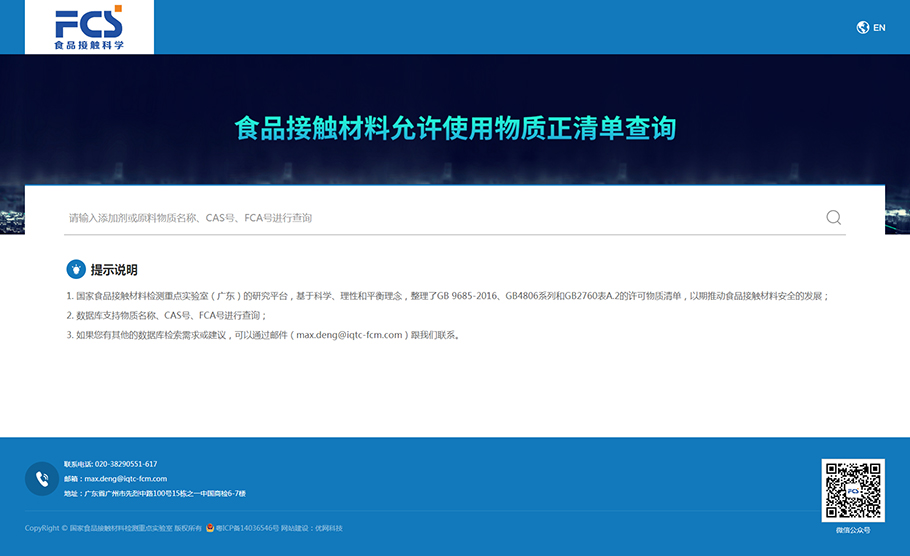Switch language to EN

[880, 28]
